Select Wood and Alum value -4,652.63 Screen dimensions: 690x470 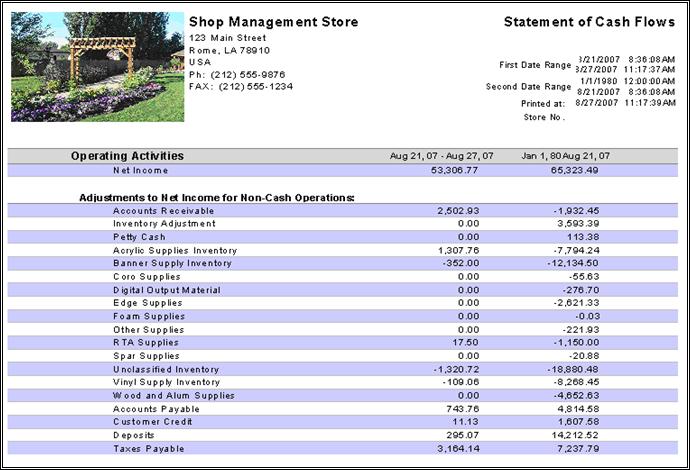click(x=576, y=396)
